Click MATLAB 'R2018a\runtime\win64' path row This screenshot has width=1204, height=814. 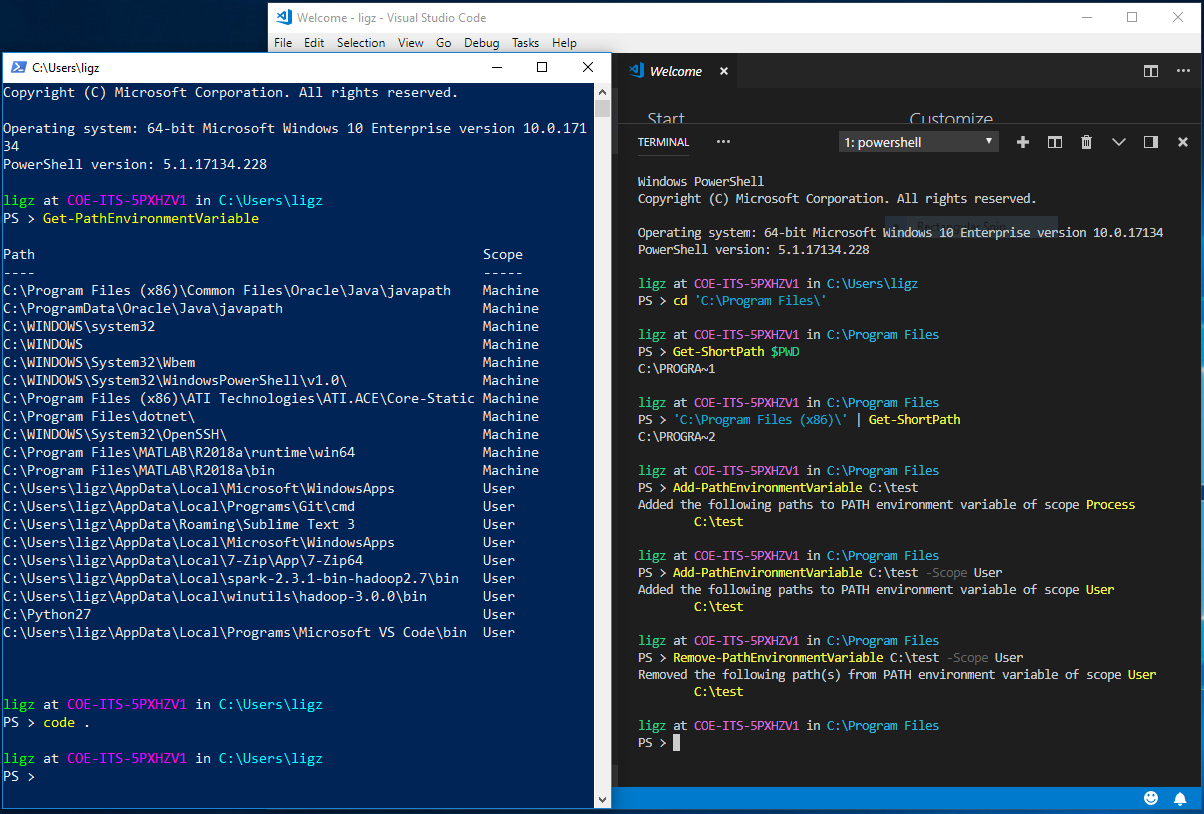(x=179, y=452)
